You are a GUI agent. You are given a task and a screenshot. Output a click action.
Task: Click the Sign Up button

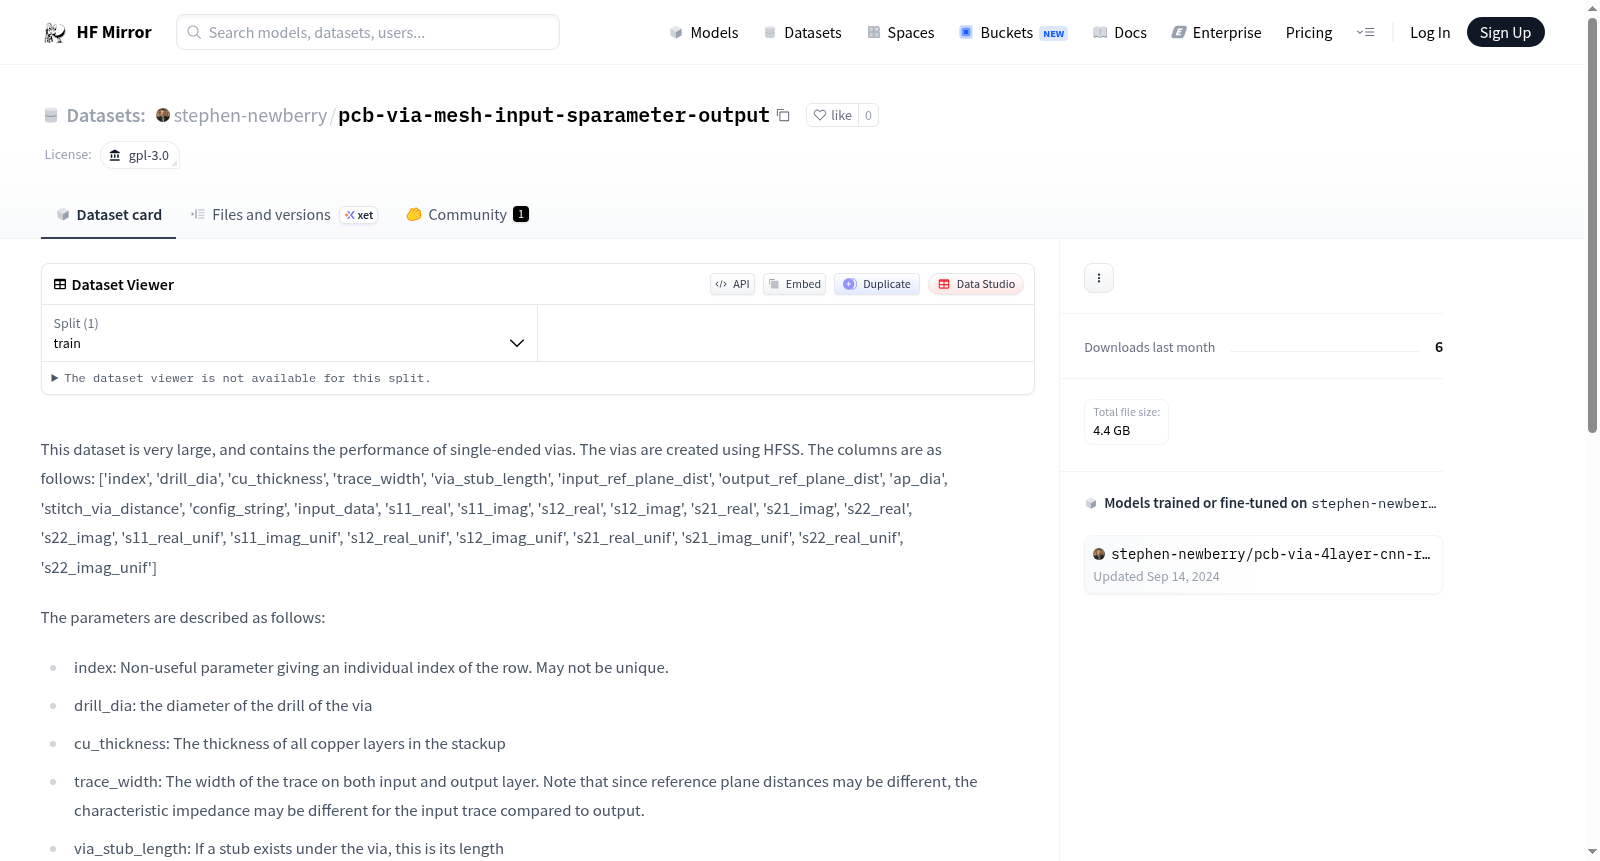click(x=1505, y=32)
